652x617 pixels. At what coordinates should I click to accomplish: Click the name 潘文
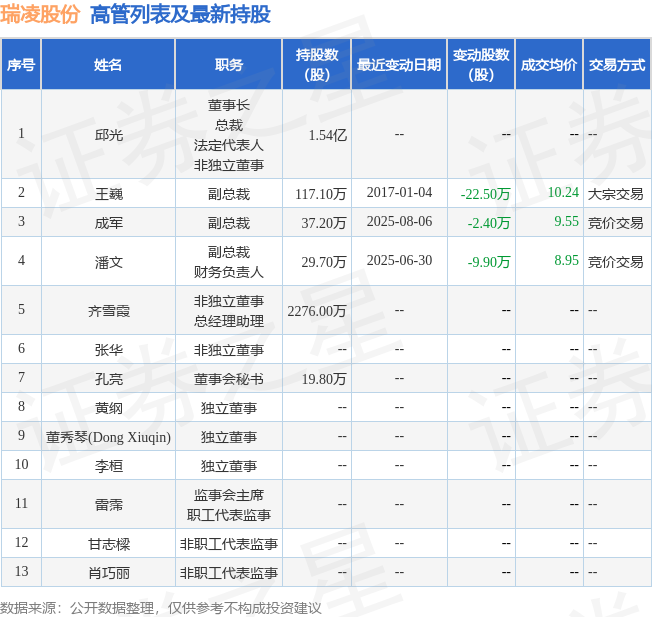point(109,262)
